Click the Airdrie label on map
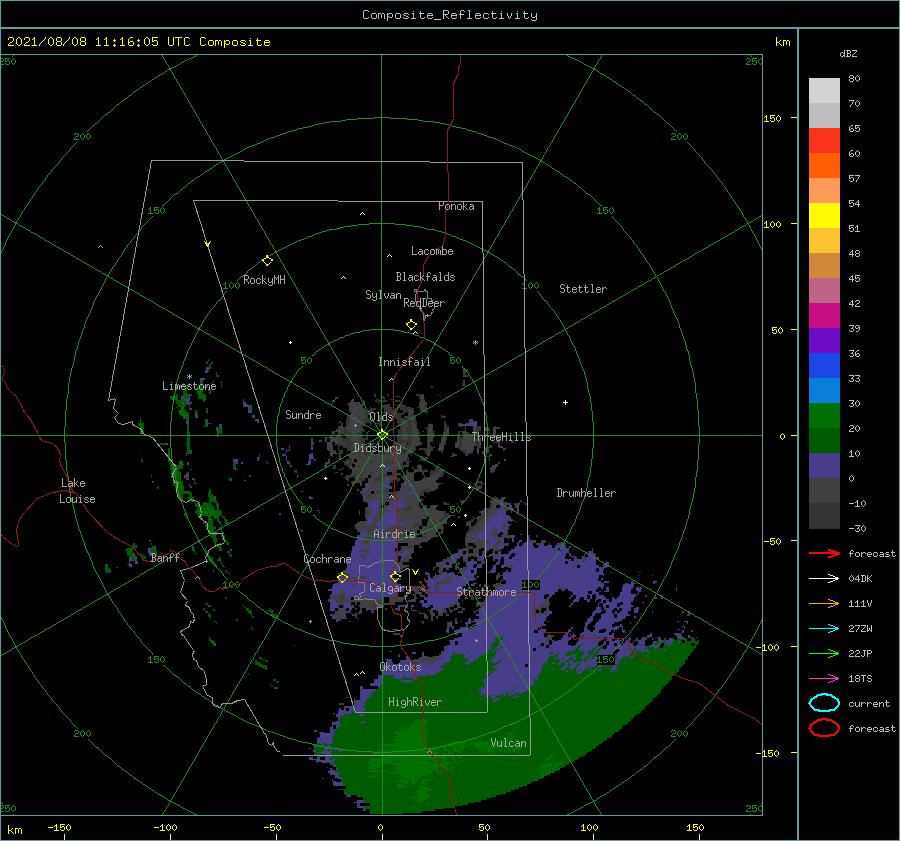900x841 pixels. pyautogui.click(x=394, y=534)
